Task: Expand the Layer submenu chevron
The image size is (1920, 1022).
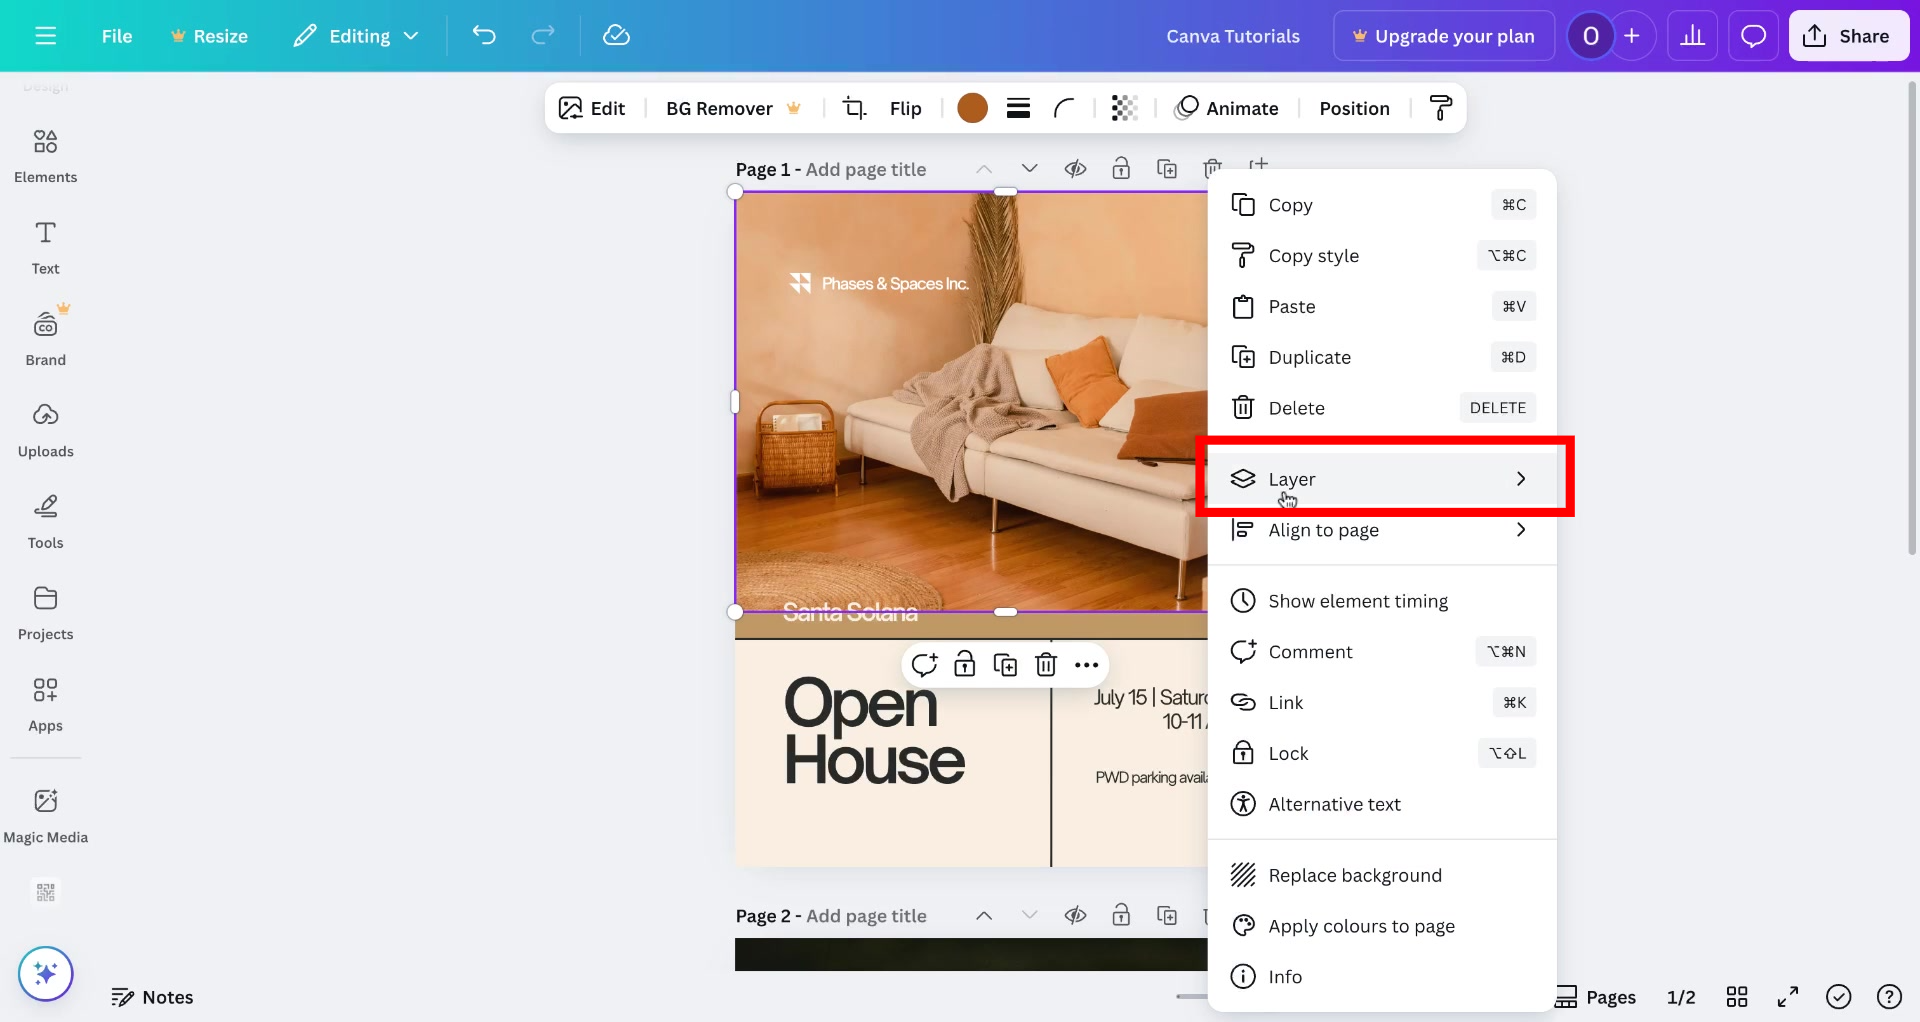Action: coord(1521,479)
